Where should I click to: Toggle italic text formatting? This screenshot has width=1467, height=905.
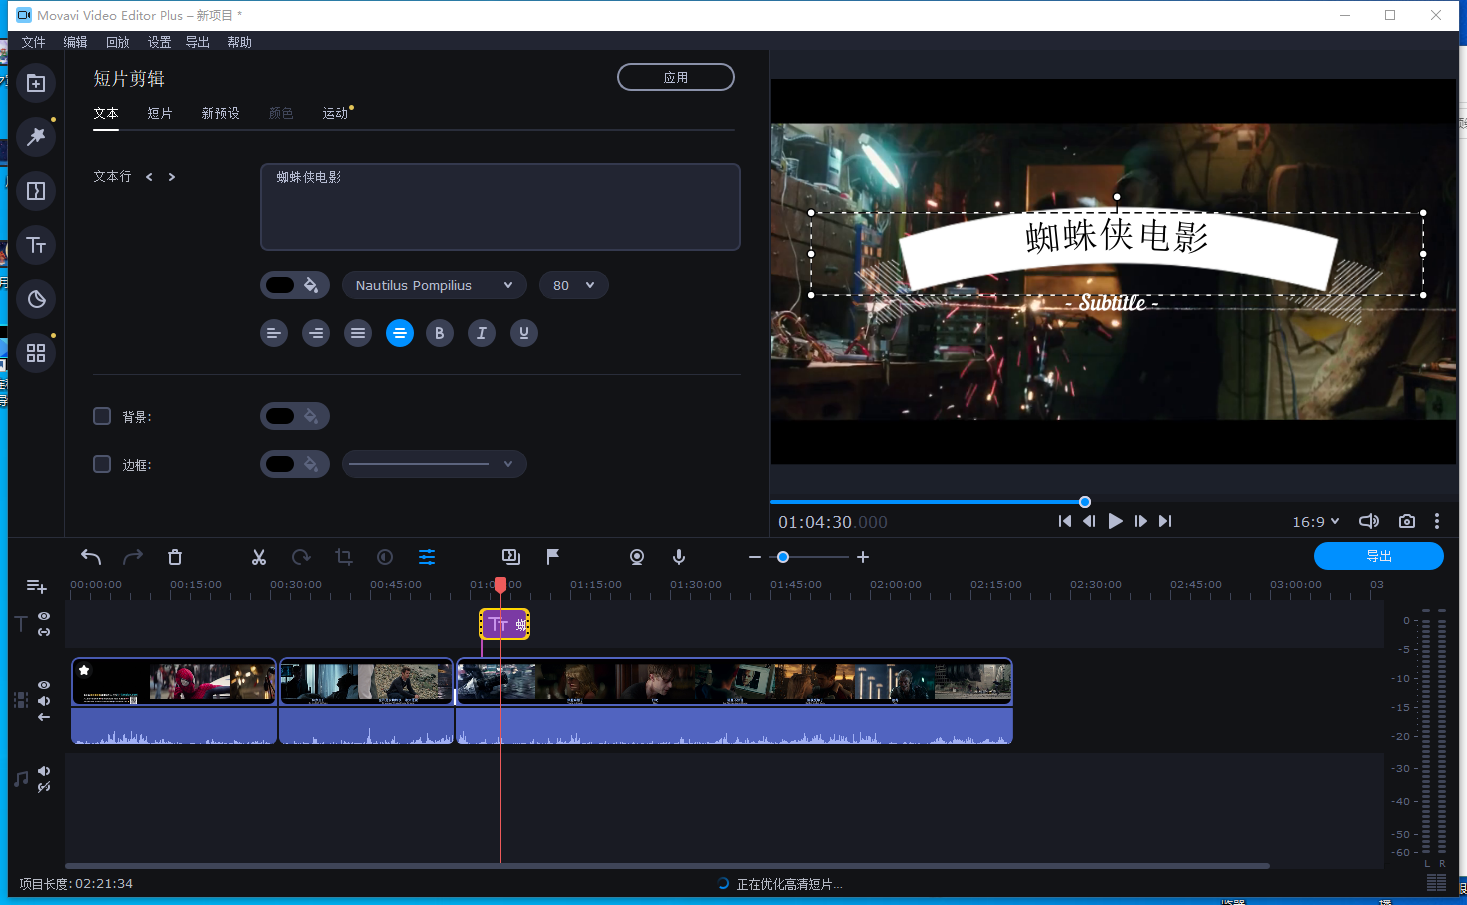click(482, 333)
